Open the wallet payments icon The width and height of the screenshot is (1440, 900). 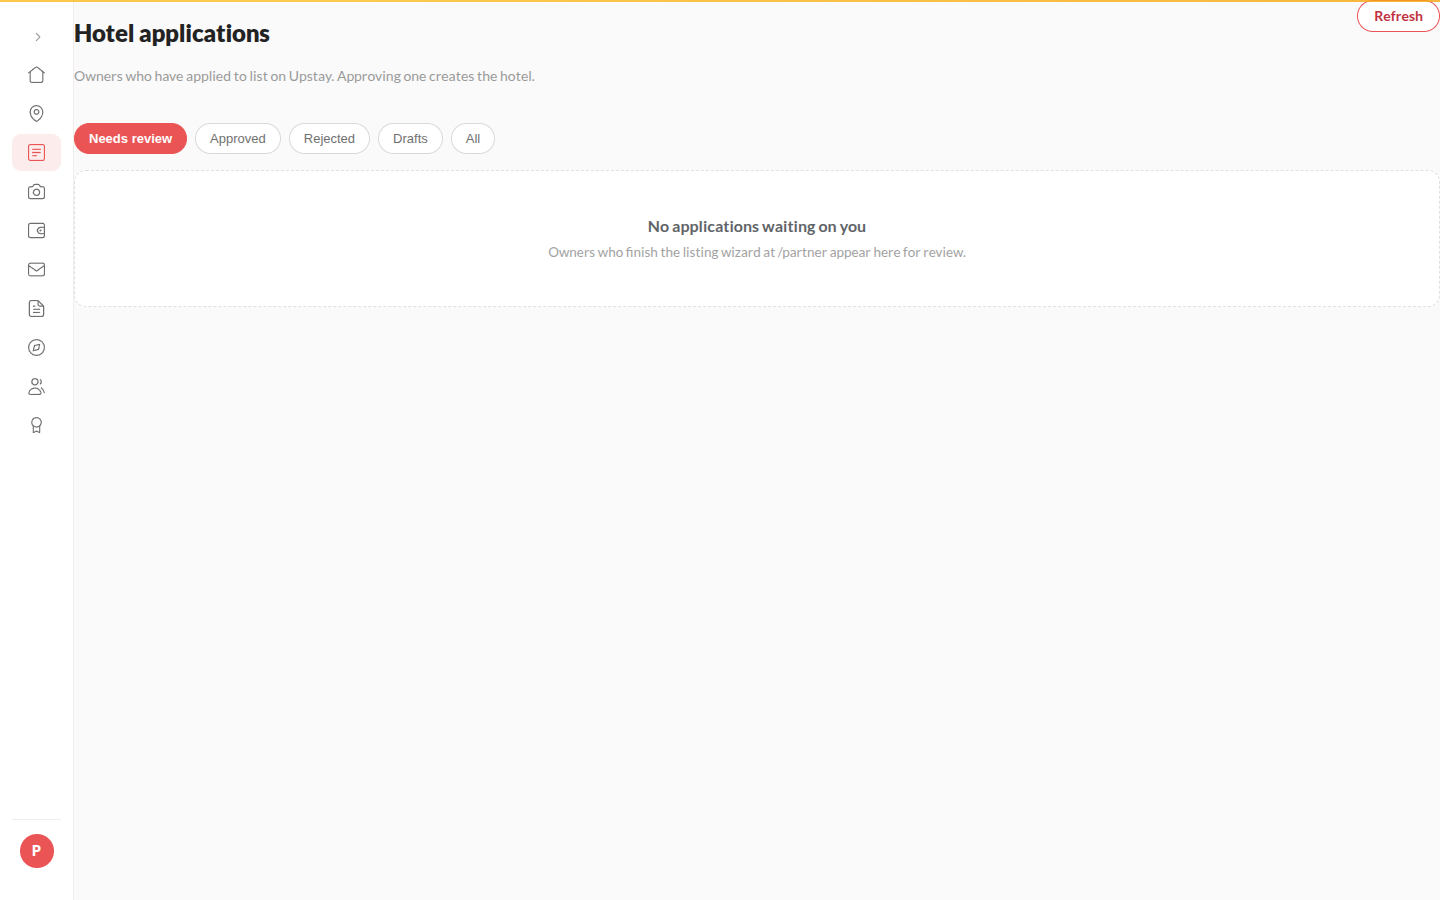pos(37,231)
